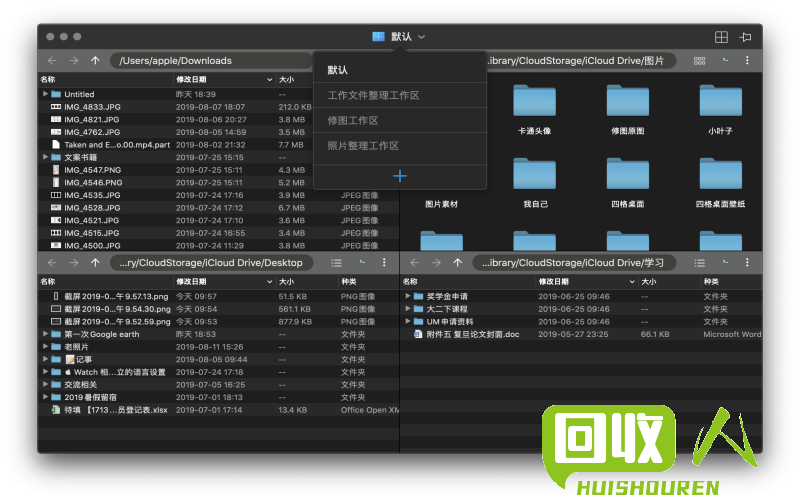Go forward in the Downloads pane
This screenshot has height=500, width=800.
[74, 60]
